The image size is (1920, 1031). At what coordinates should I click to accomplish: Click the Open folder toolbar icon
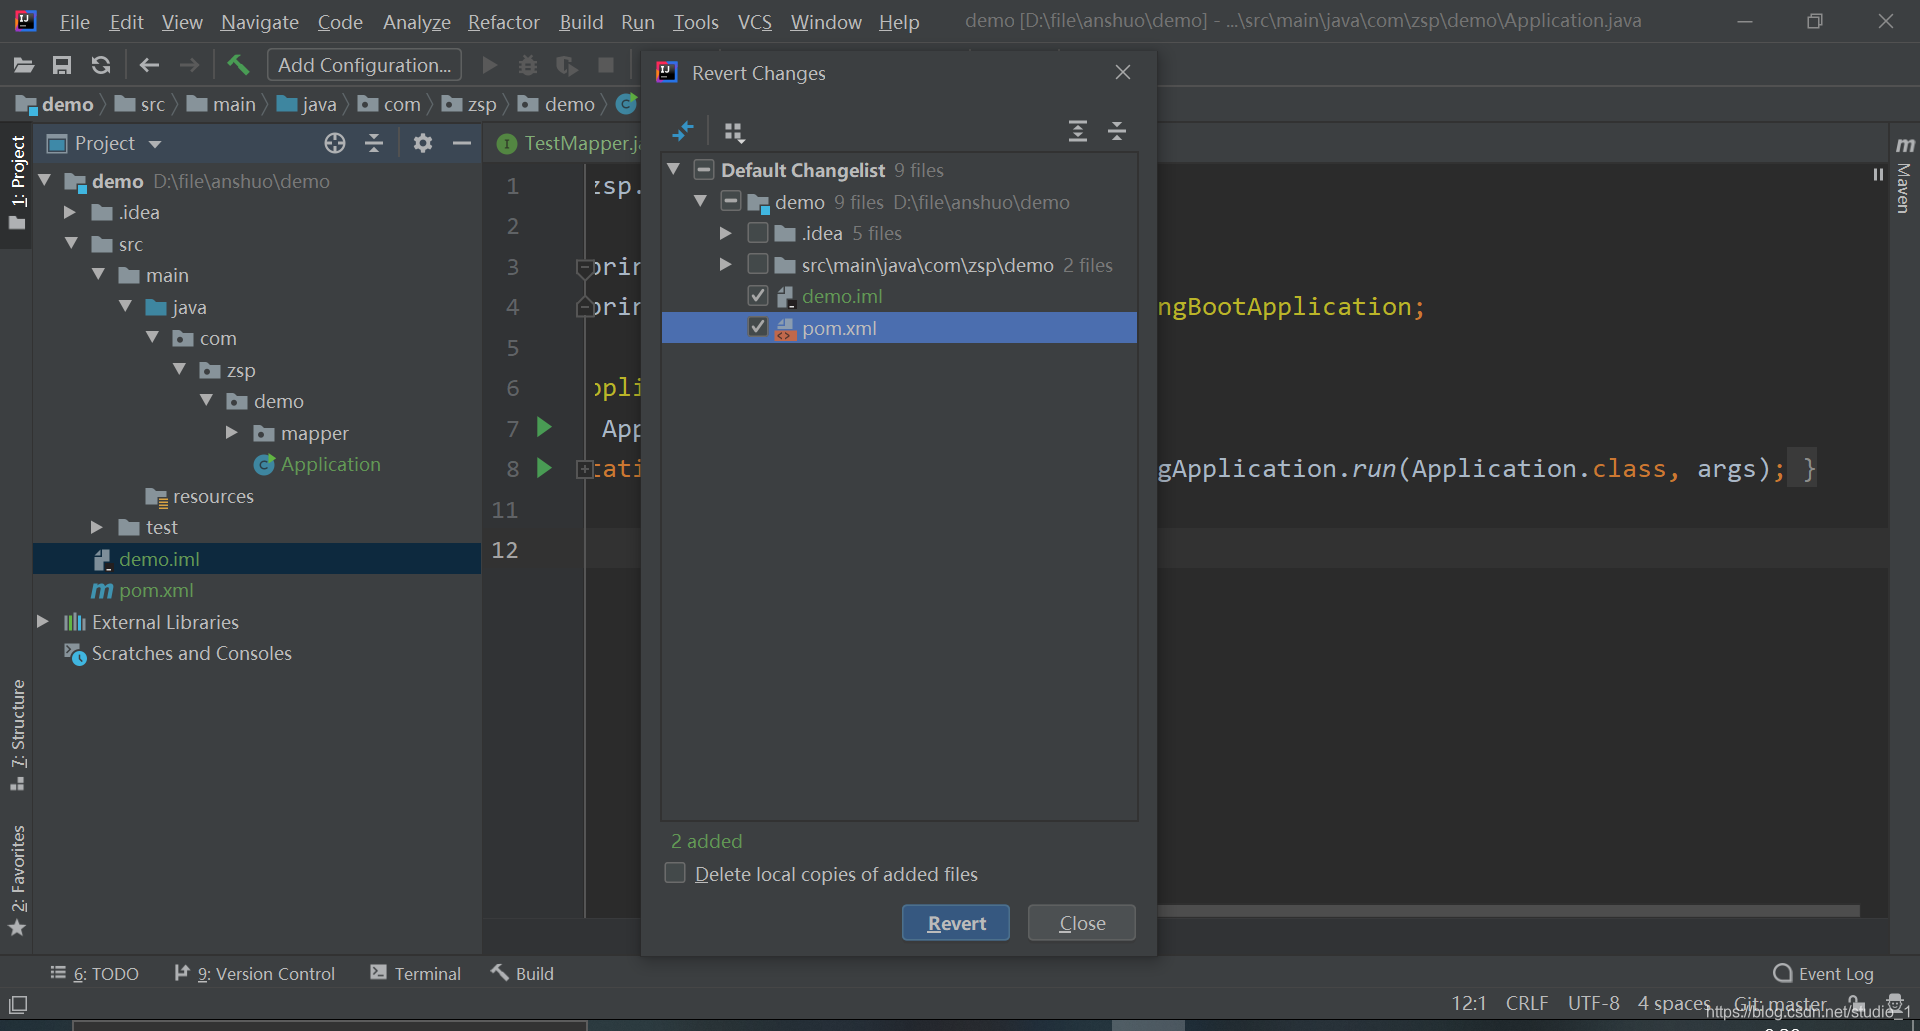coord(24,65)
